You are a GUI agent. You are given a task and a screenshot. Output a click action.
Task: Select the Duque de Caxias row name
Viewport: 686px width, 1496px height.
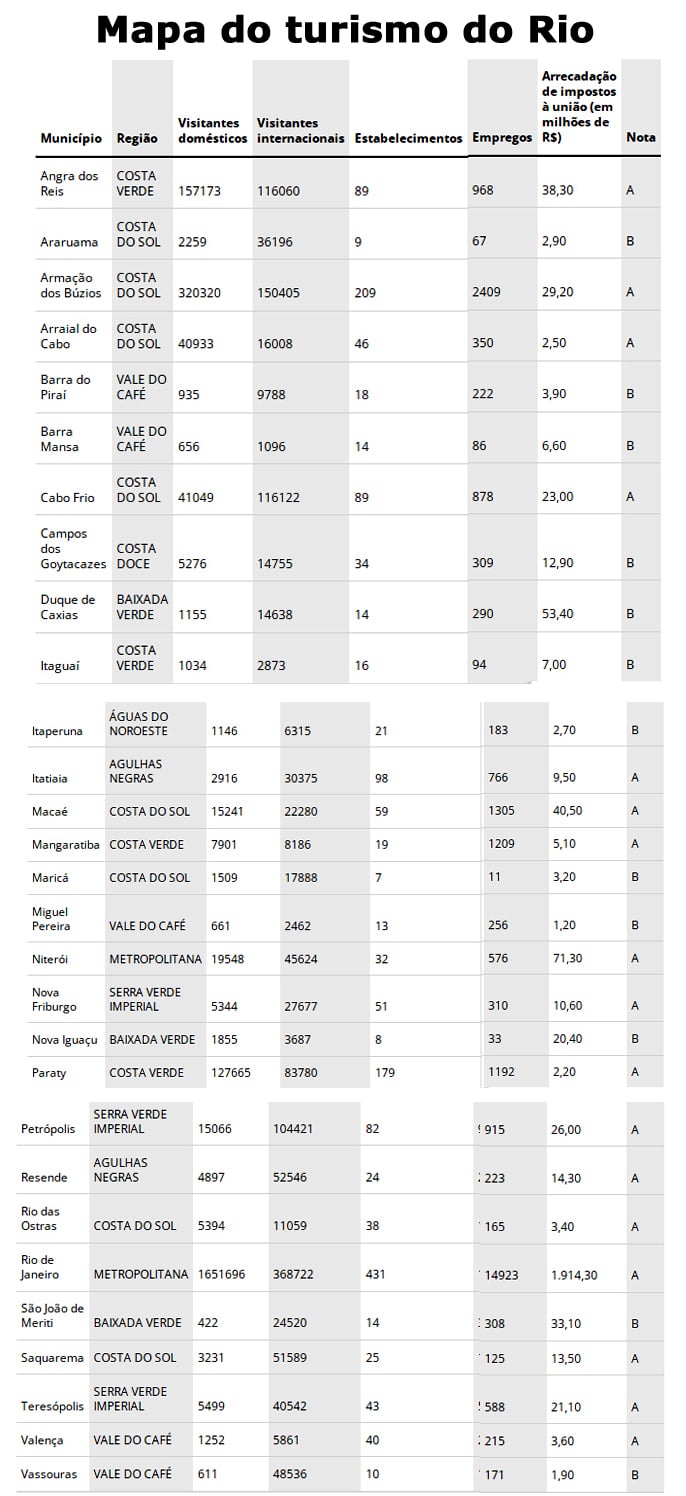(67, 607)
